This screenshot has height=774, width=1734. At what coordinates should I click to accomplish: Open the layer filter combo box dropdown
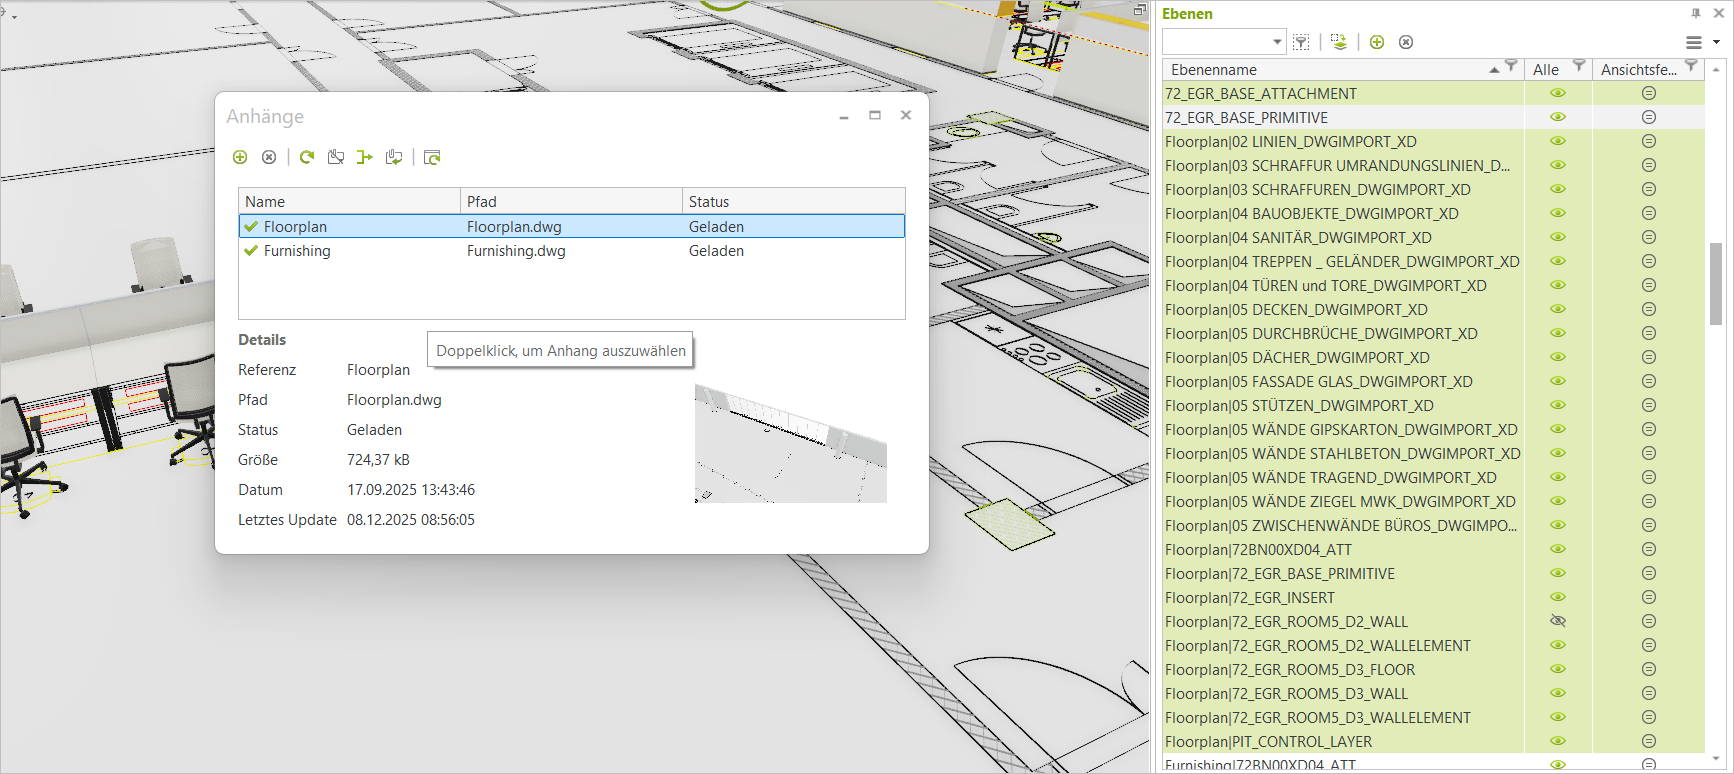point(1277,42)
